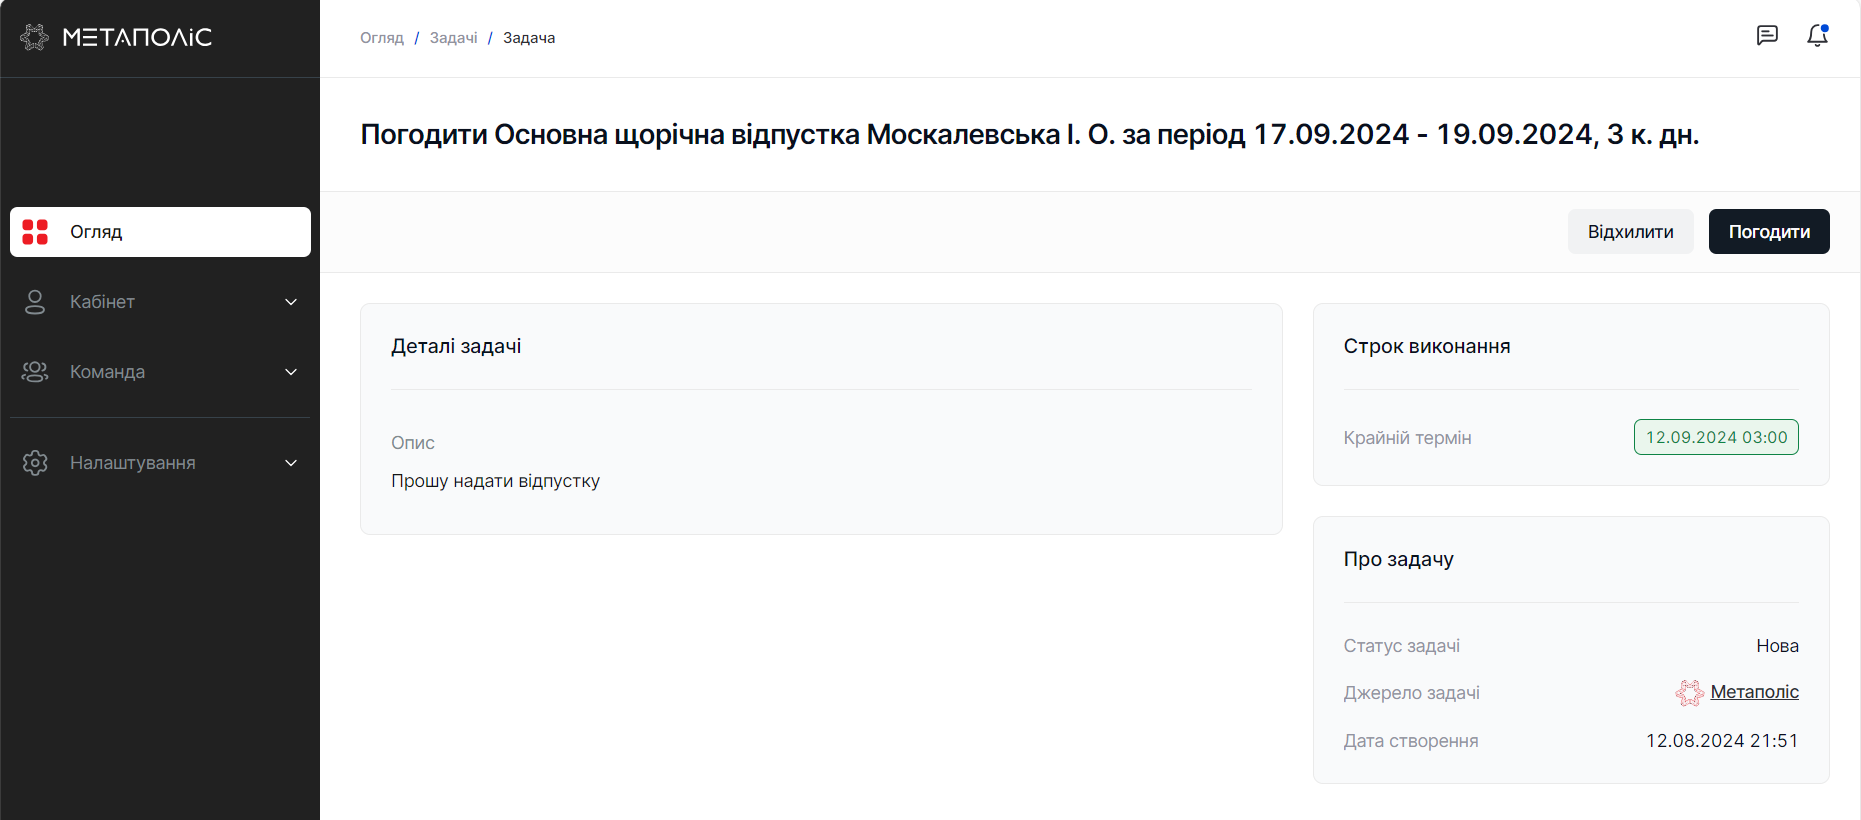Click the Метаполіс source icon in Про задачу

pos(1690,693)
